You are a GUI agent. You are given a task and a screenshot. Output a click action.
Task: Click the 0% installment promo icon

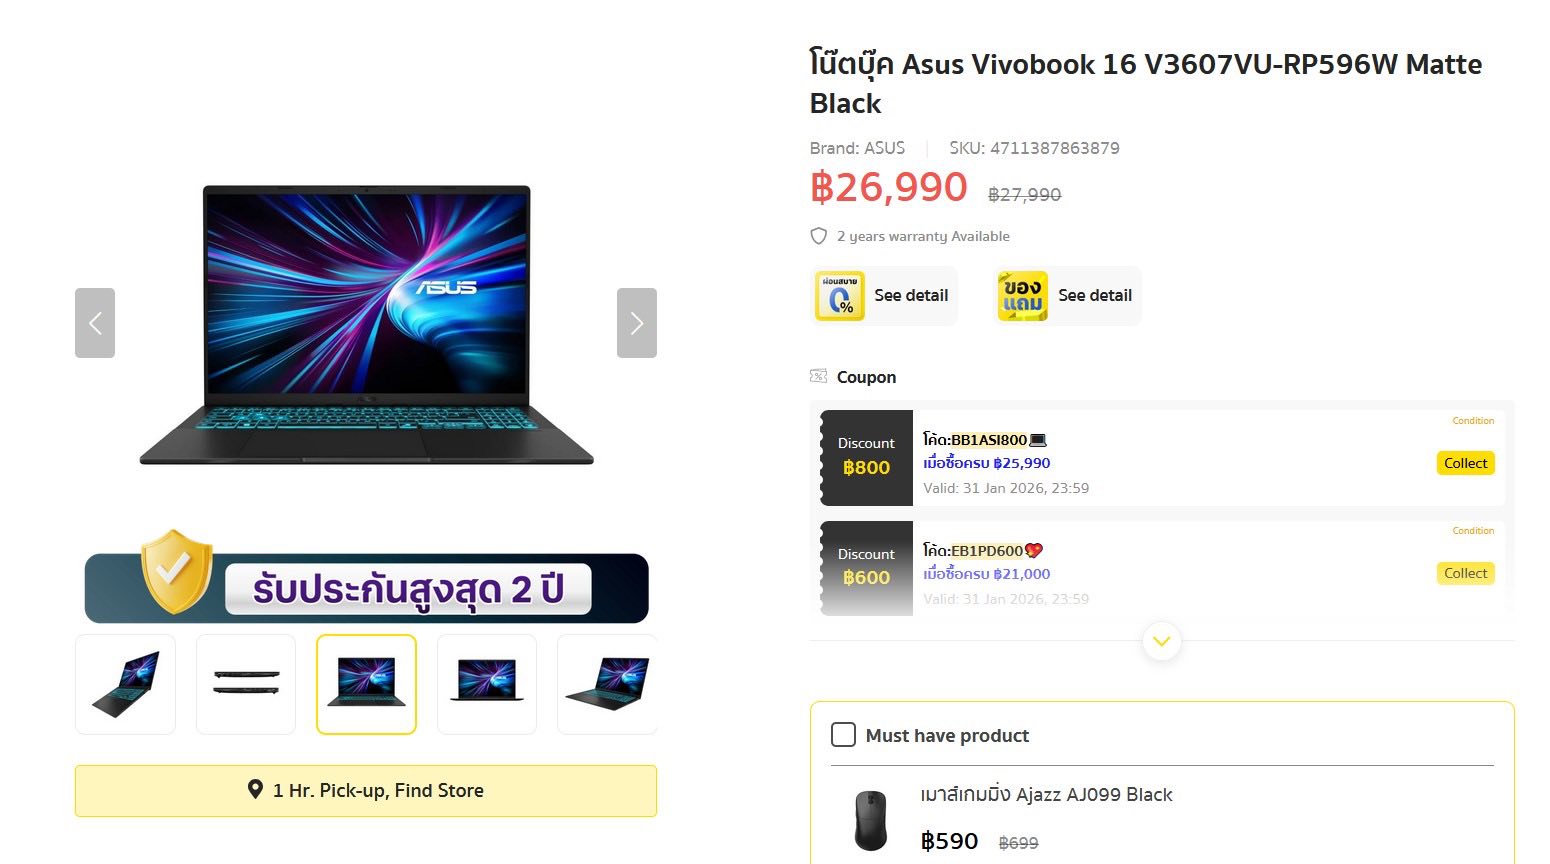click(839, 296)
